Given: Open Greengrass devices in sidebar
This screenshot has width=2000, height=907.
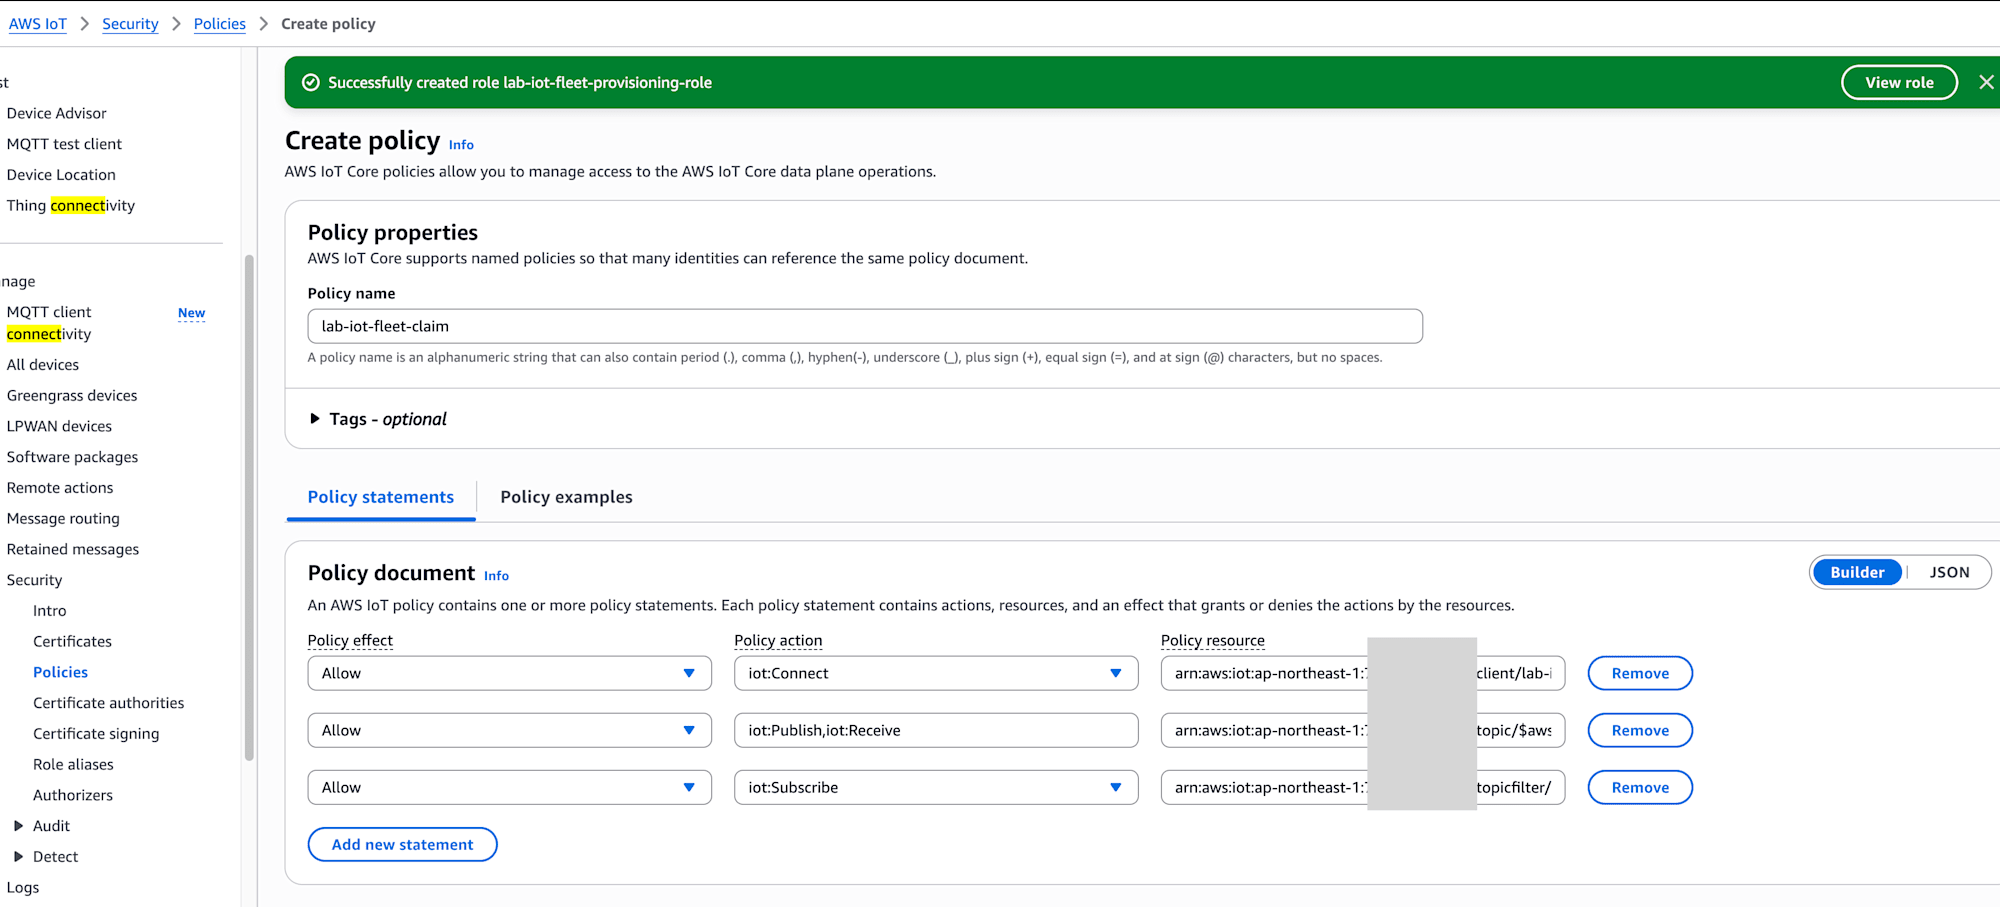Looking at the screenshot, I should pyautogui.click(x=72, y=396).
